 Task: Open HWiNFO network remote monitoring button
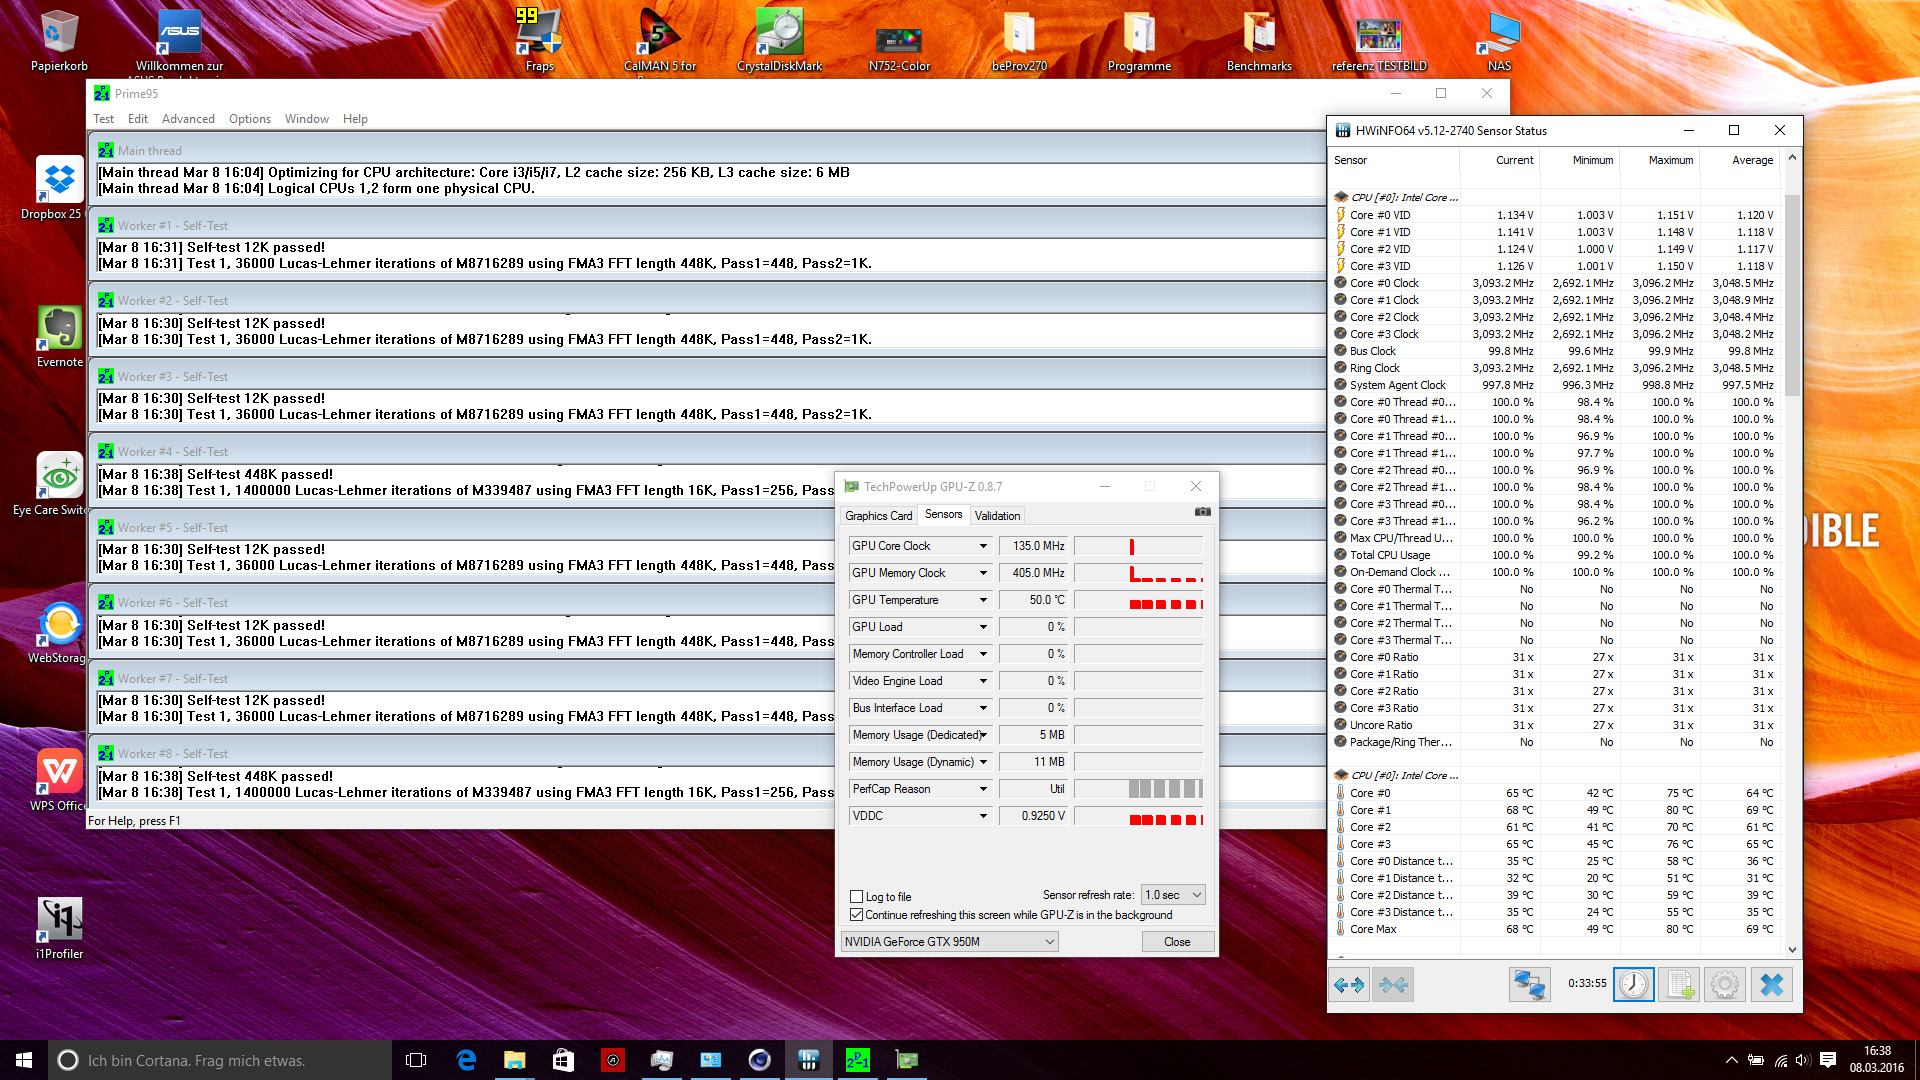pos(1529,985)
